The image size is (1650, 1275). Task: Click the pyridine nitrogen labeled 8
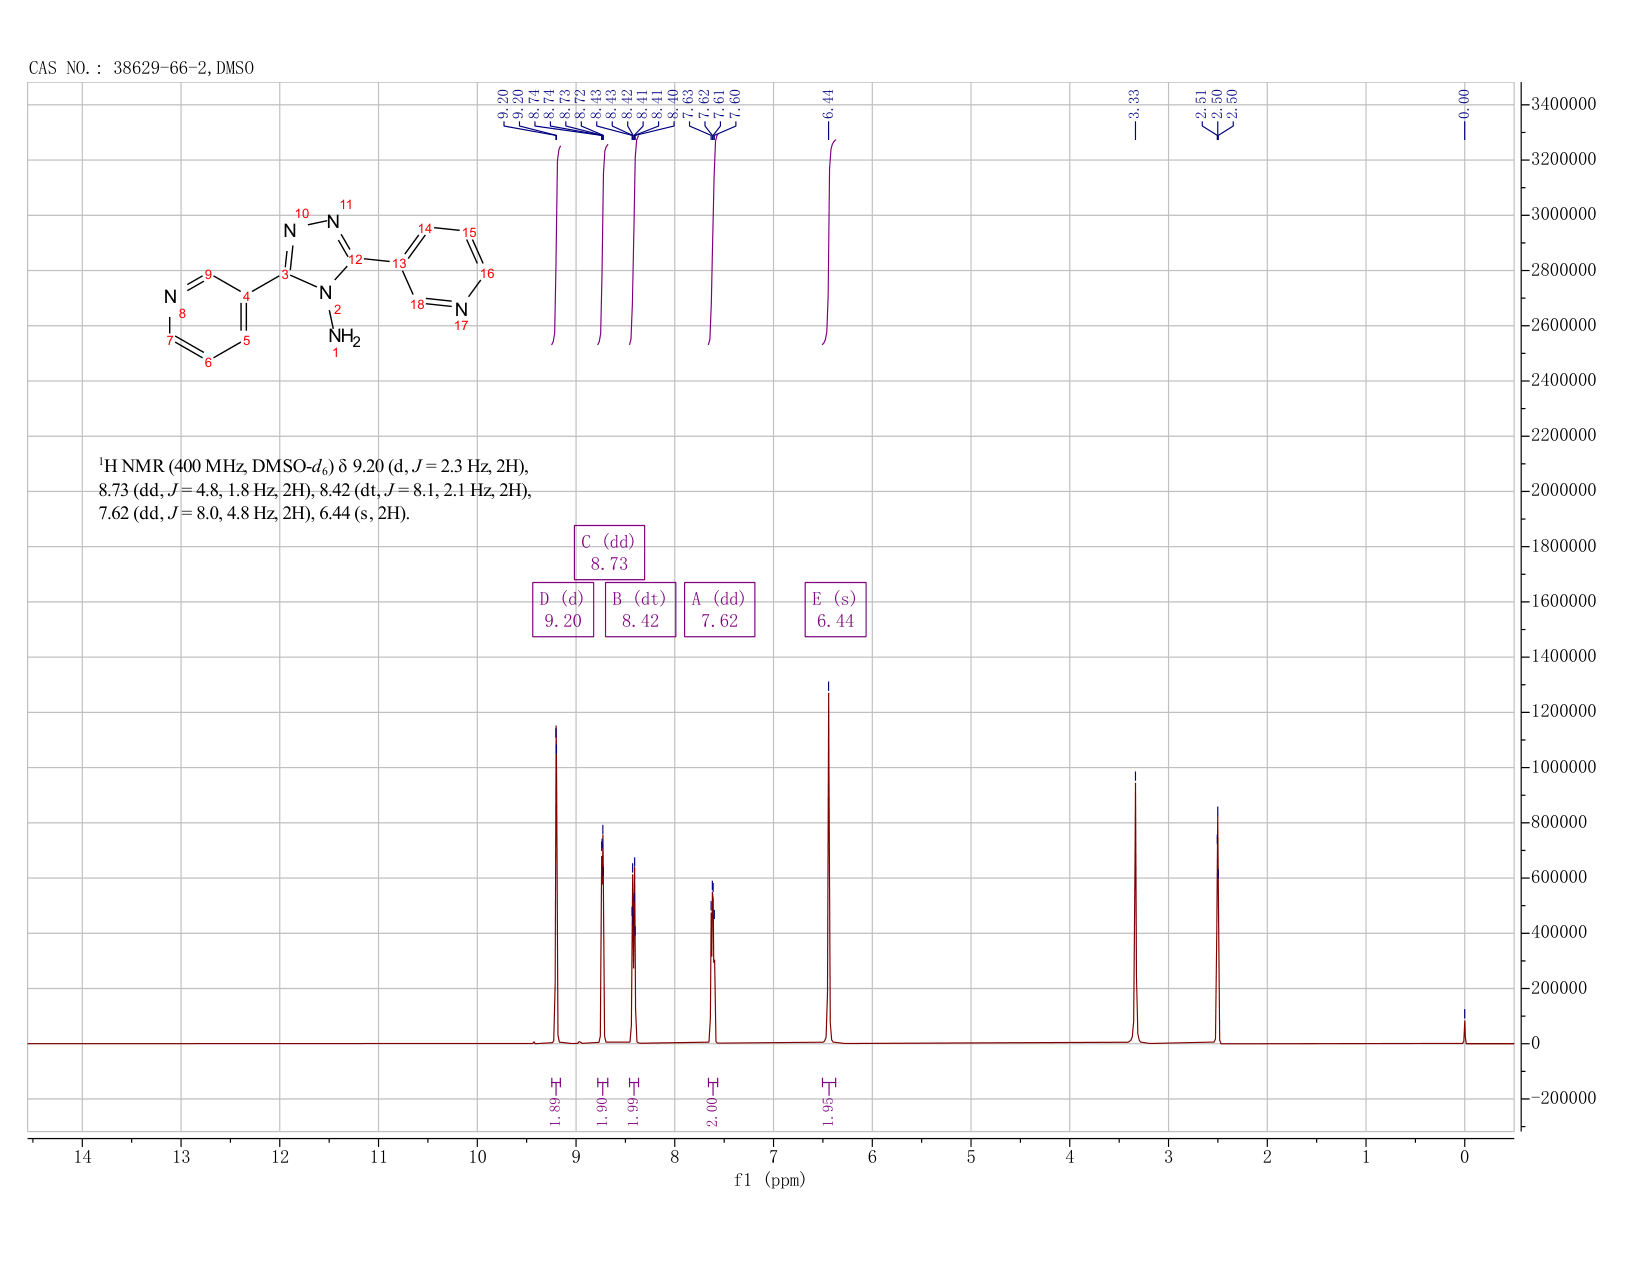click(170, 297)
